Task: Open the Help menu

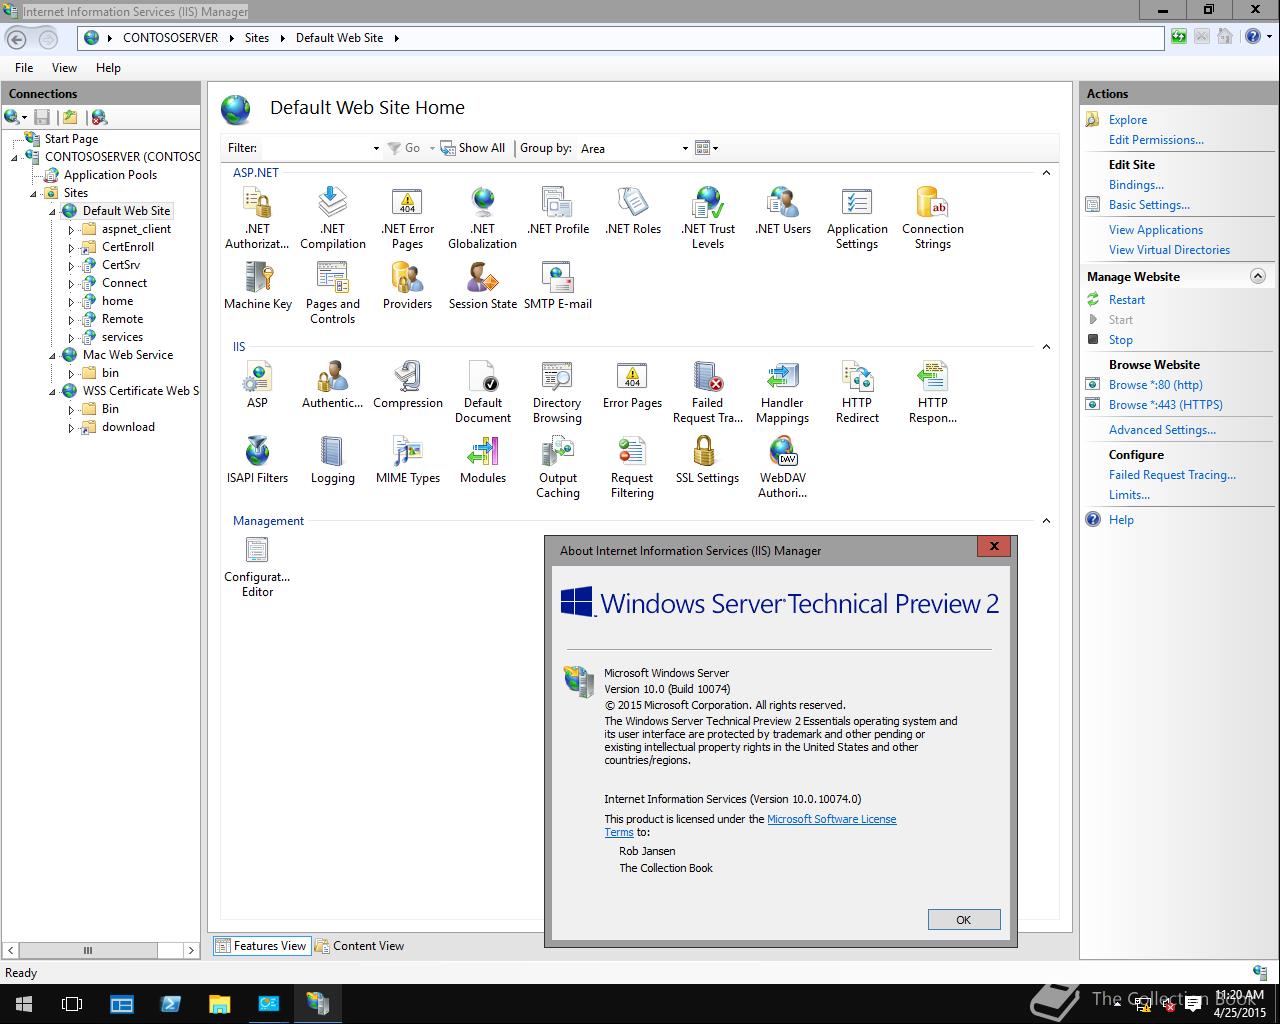Action: tap(108, 68)
